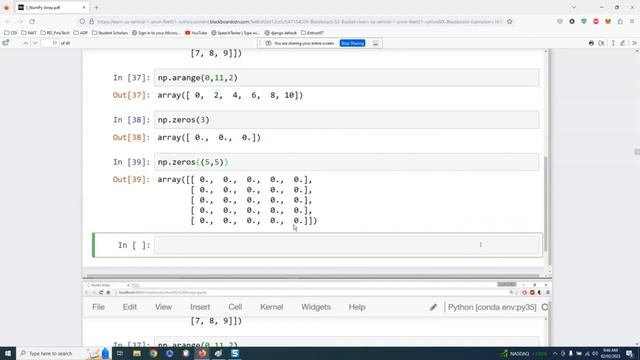Open the Windows notification center

pos(629,353)
